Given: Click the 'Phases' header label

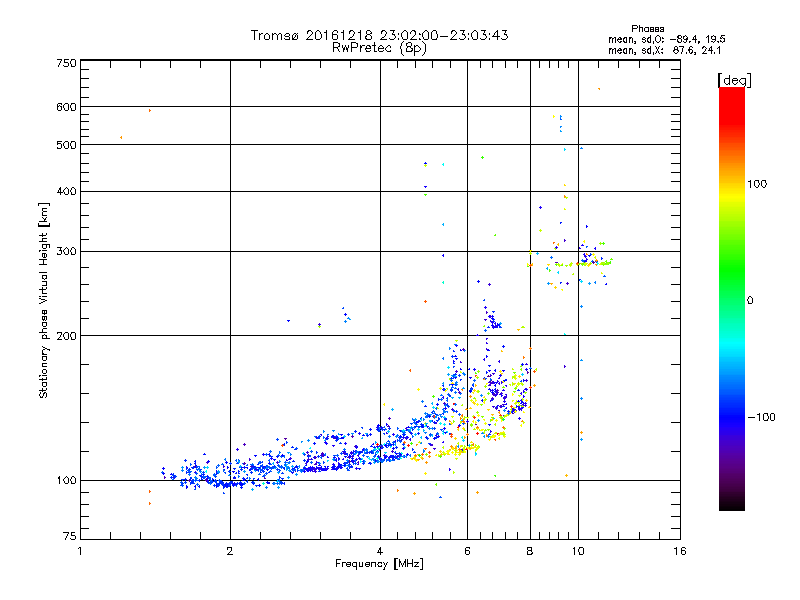Looking at the screenshot, I should pyautogui.click(x=647, y=29).
